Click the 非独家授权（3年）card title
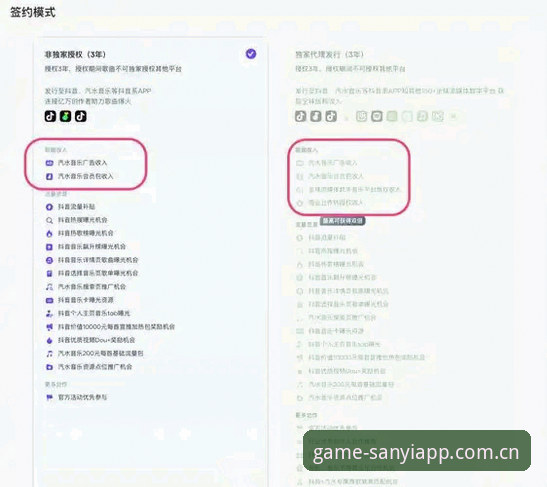Viewport: 547px width, 487px height. click(75, 54)
